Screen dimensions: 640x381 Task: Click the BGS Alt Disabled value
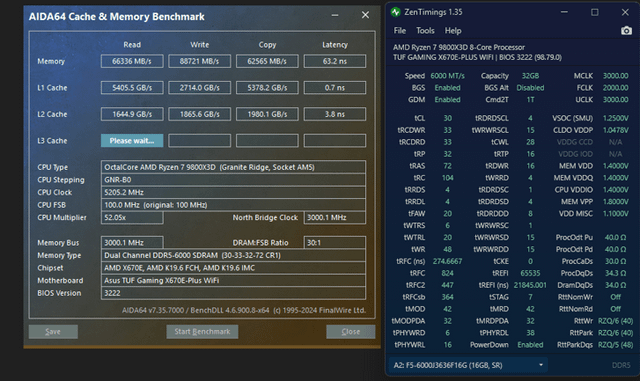point(530,88)
